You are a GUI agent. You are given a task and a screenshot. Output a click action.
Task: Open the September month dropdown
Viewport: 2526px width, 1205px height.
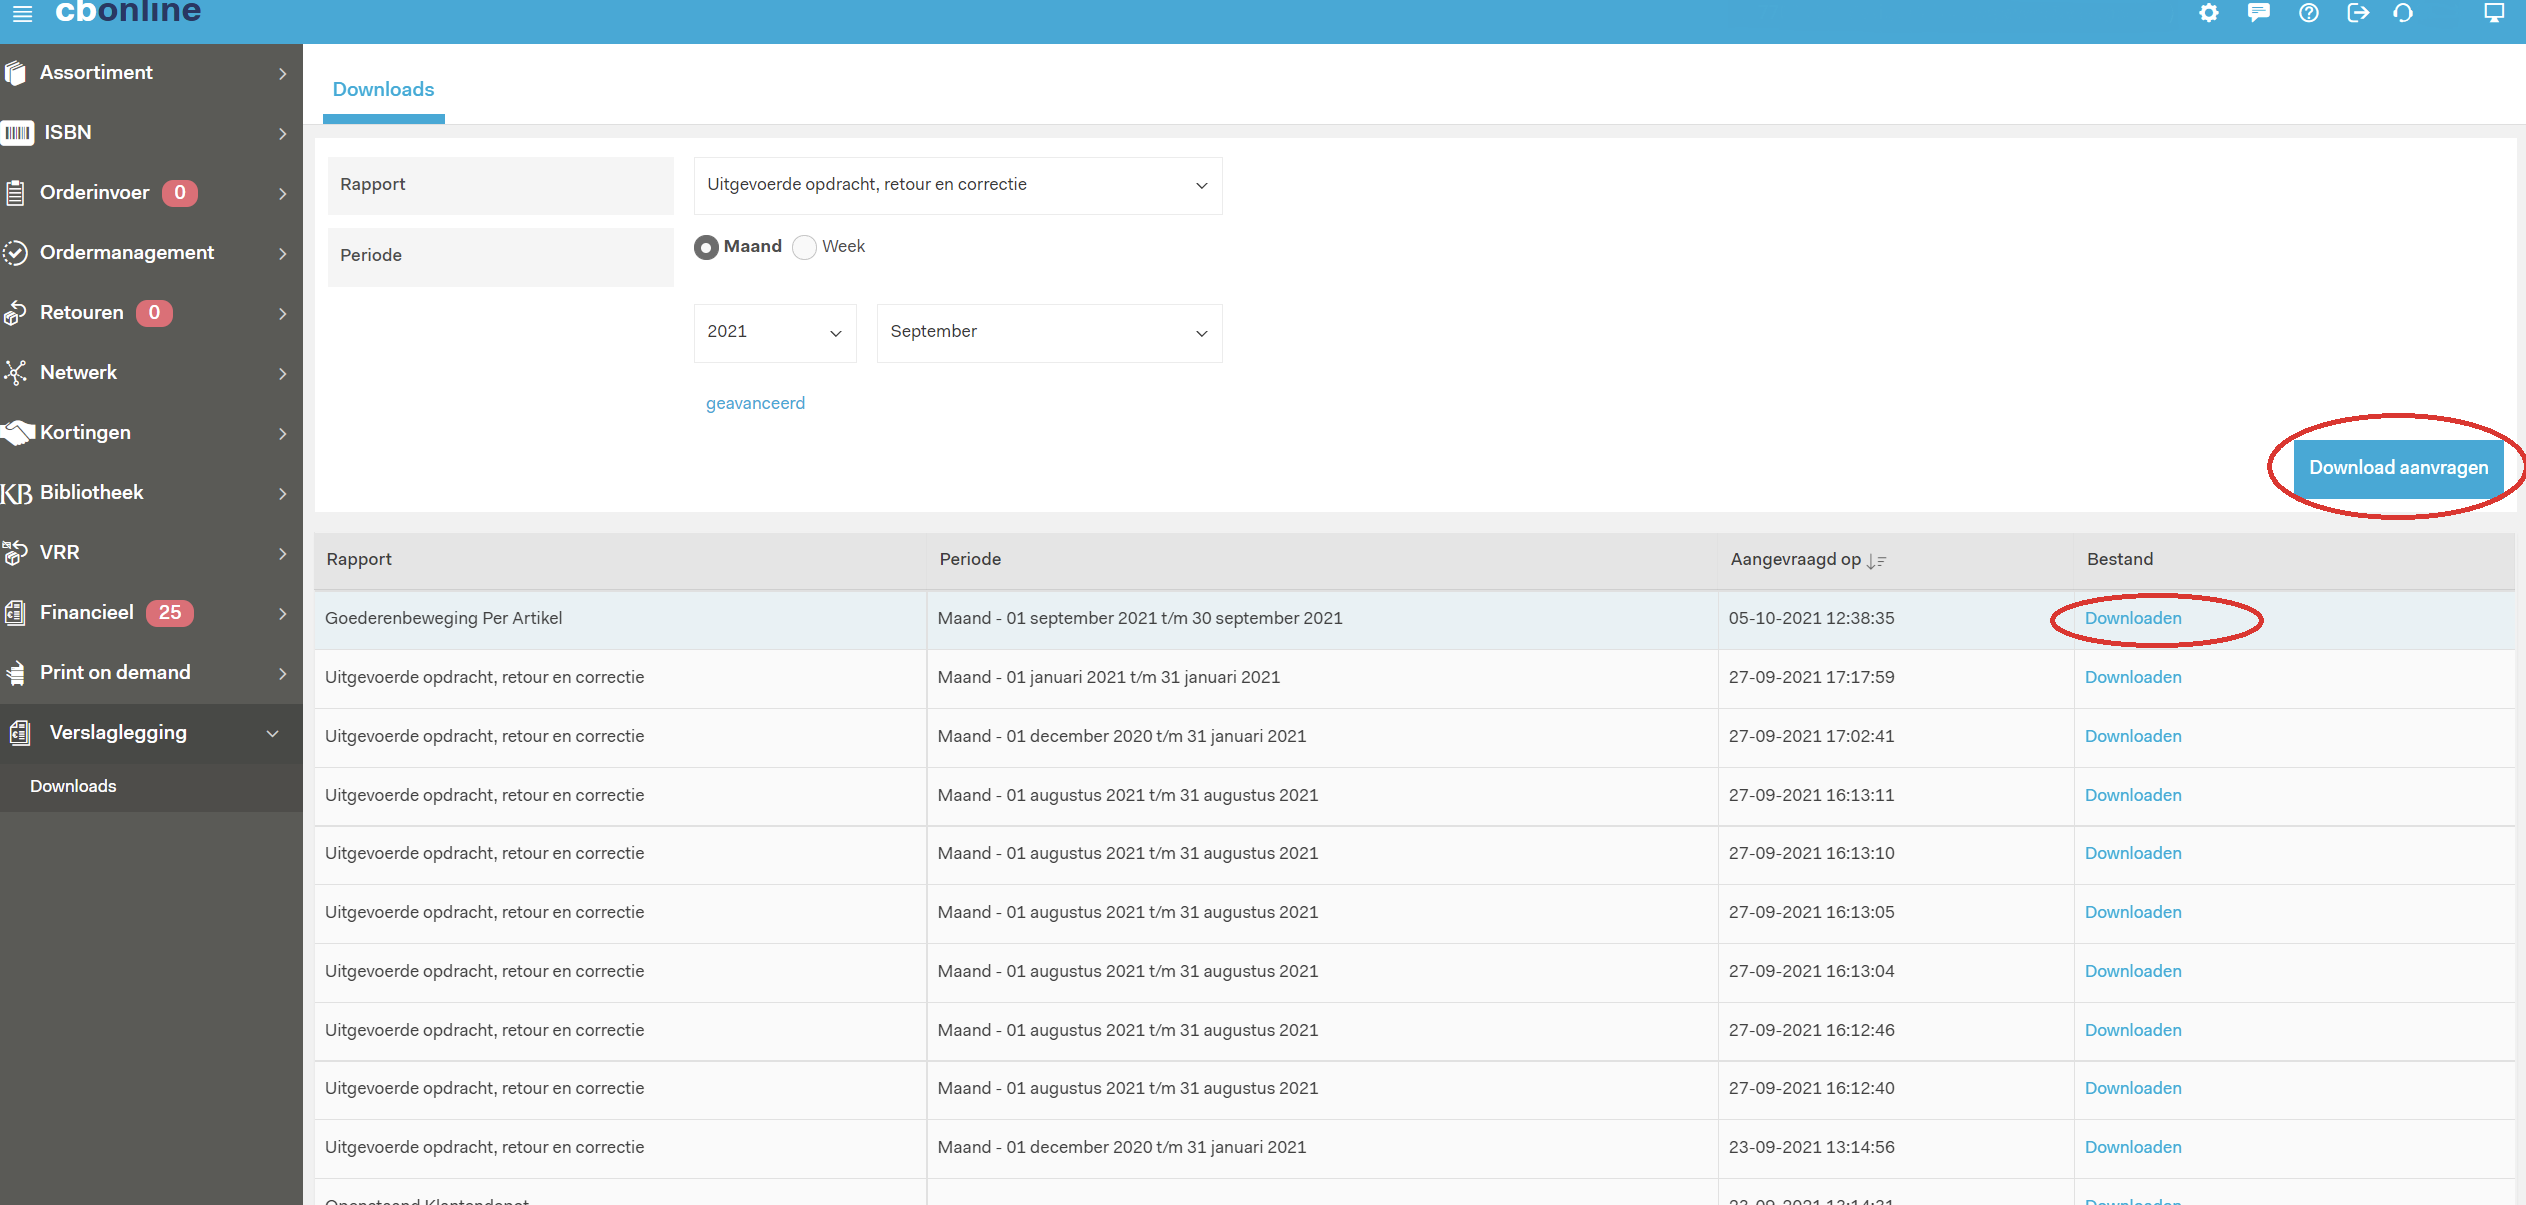click(1048, 332)
